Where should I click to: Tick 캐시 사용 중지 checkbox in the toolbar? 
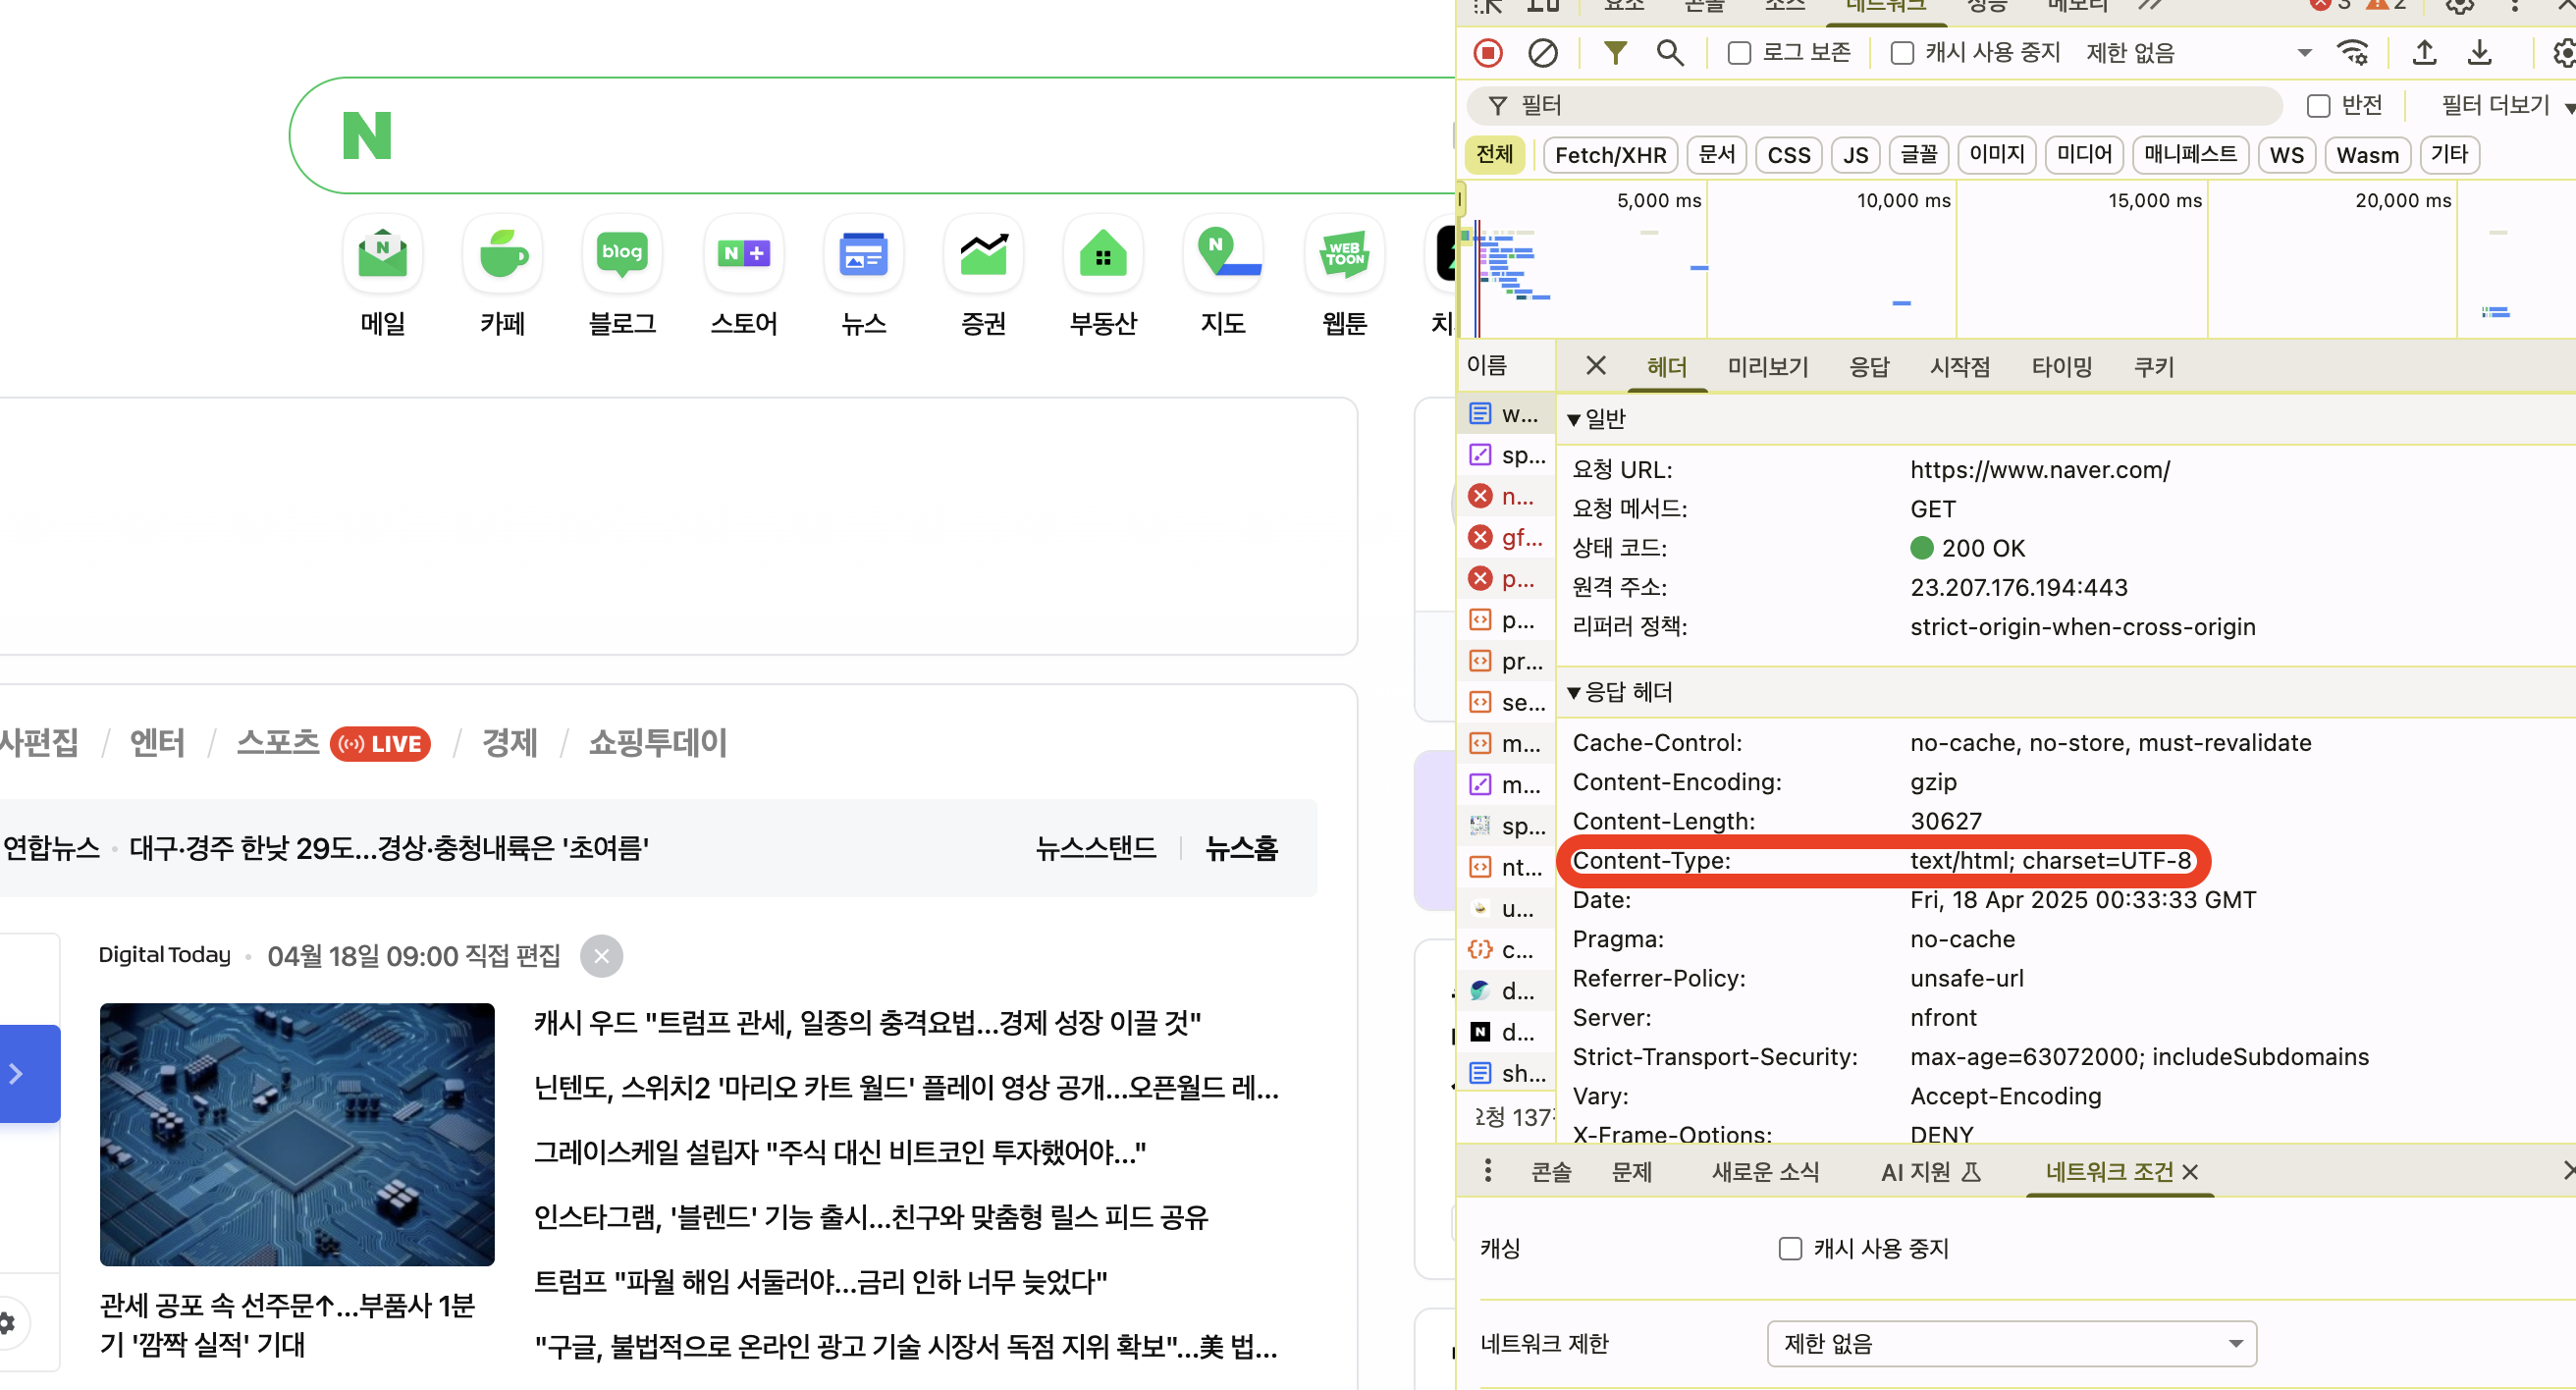pyautogui.click(x=1902, y=53)
